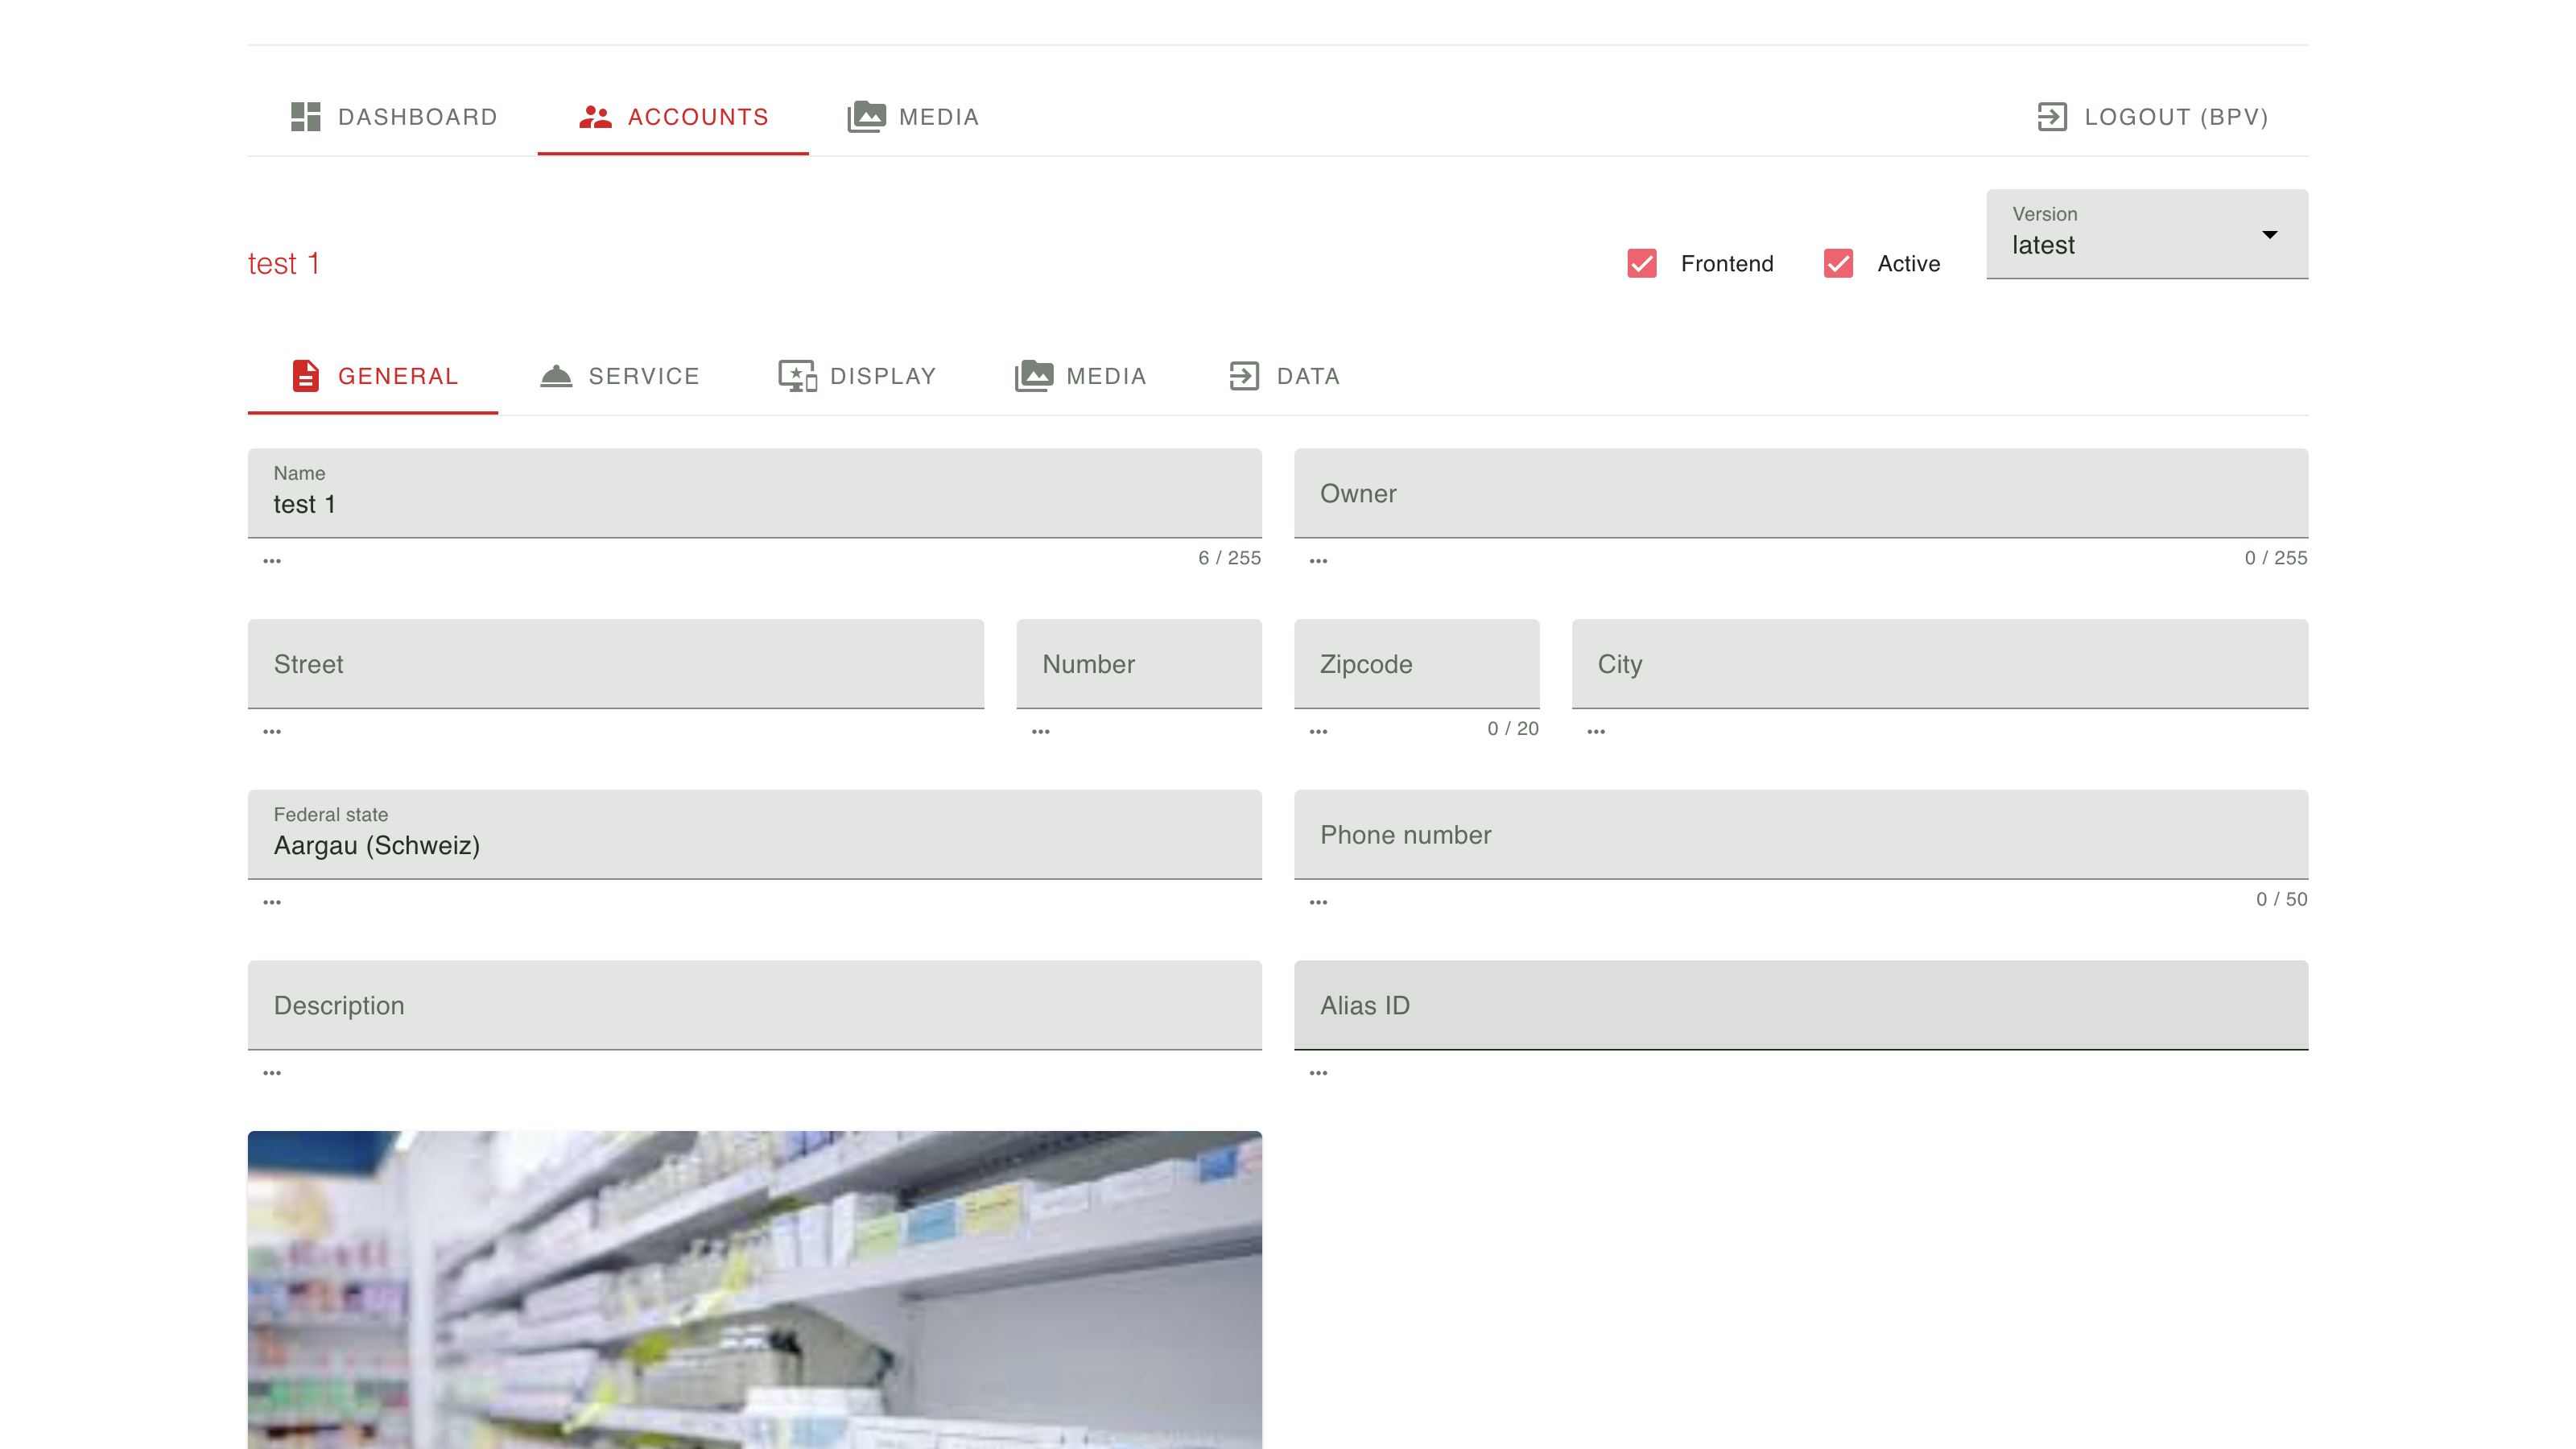
Task: Click the top Media gallery icon
Action: pos(866,117)
